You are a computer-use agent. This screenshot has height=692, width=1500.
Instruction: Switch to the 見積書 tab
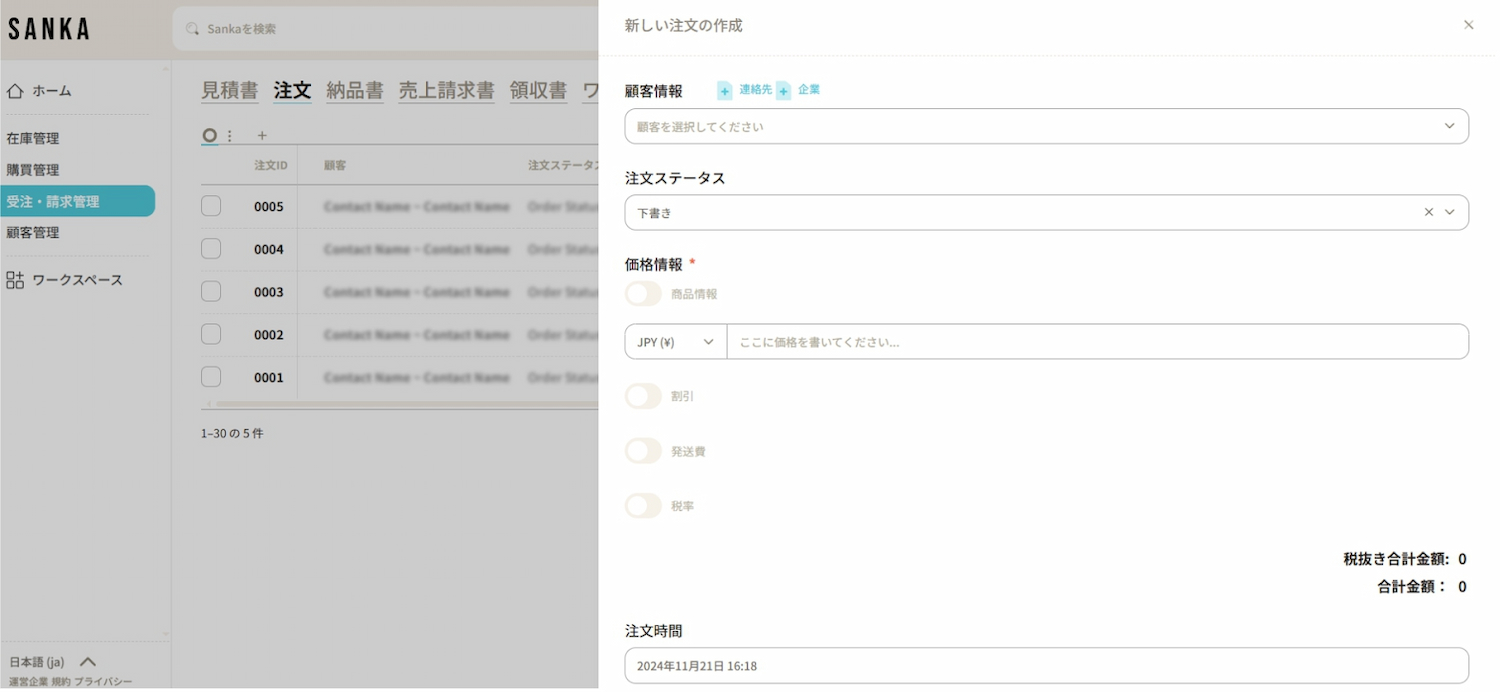229,90
